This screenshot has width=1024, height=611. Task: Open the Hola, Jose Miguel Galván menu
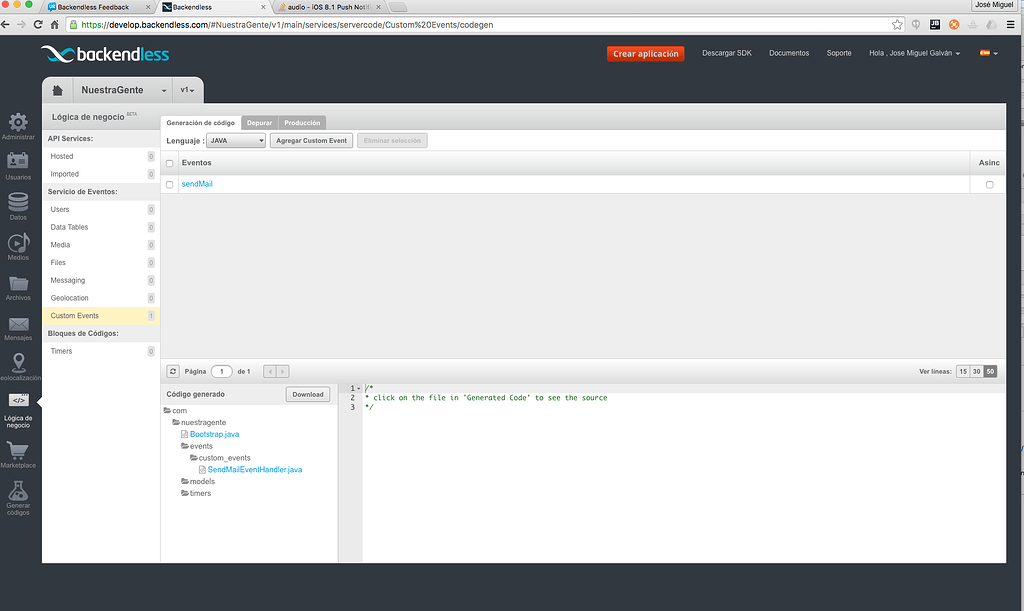coord(914,53)
